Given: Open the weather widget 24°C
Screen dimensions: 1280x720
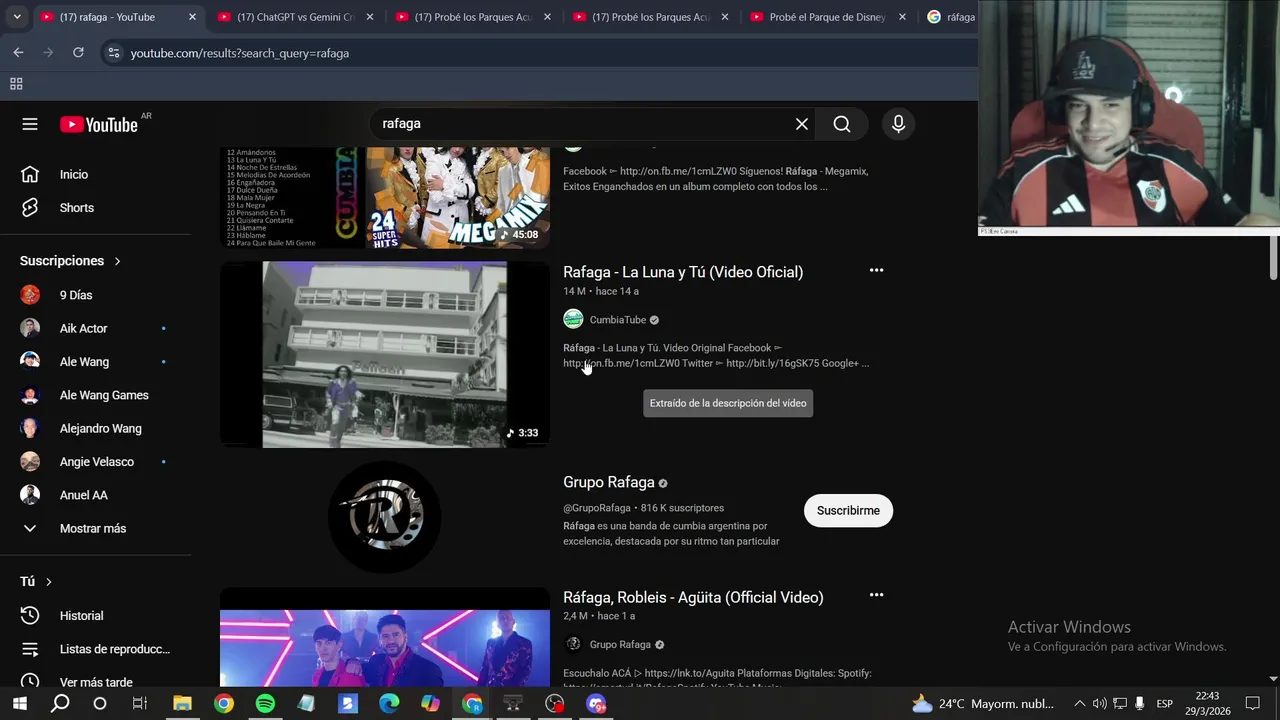Looking at the screenshot, I should click(x=983, y=704).
